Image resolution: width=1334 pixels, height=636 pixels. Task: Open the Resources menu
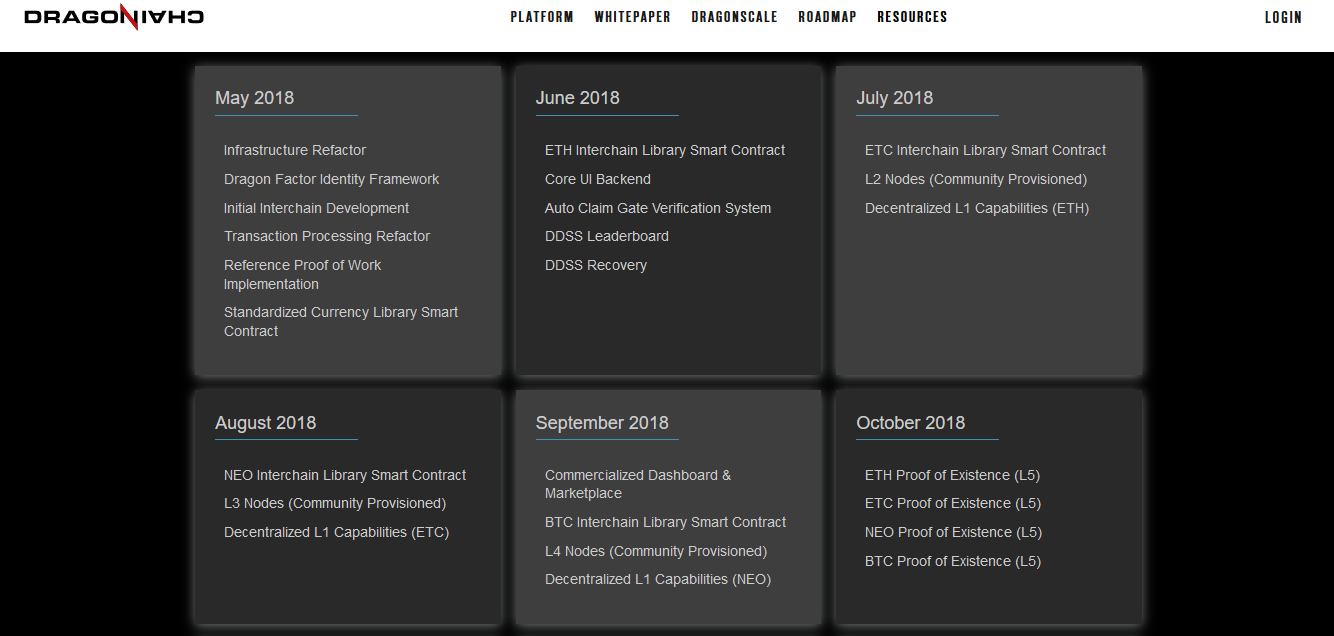point(912,17)
